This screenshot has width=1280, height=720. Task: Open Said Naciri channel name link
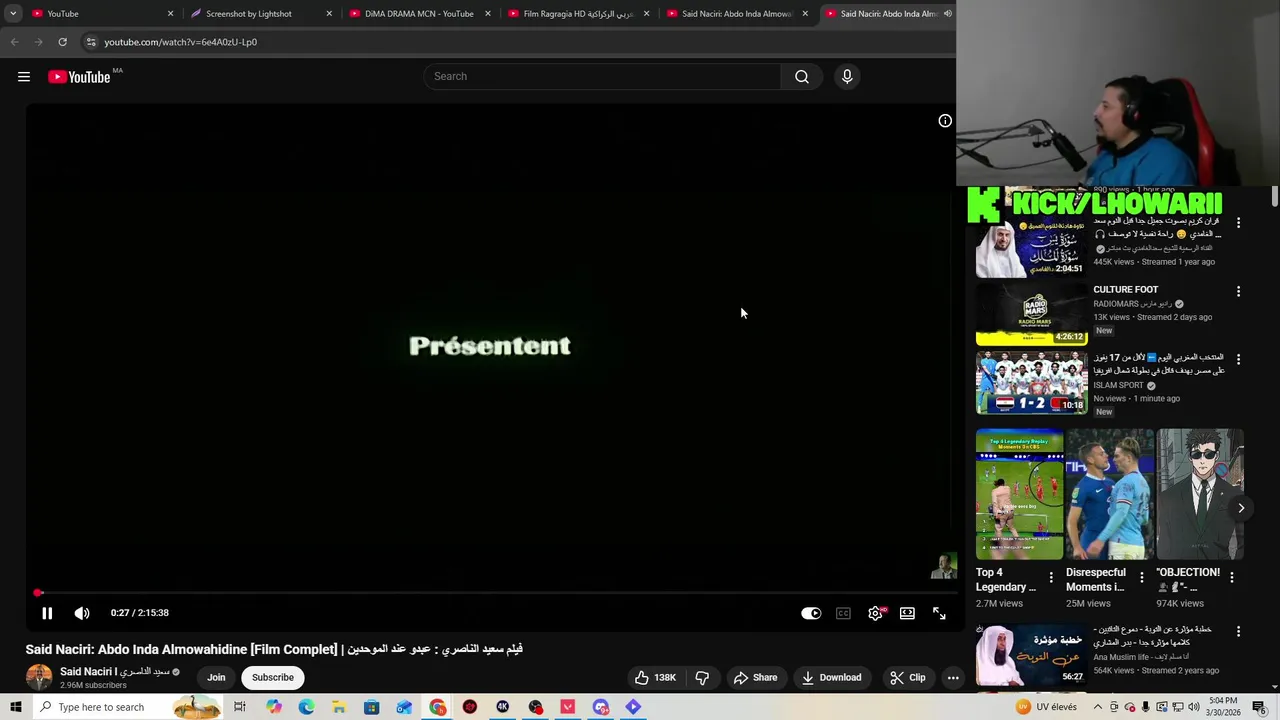115,672
